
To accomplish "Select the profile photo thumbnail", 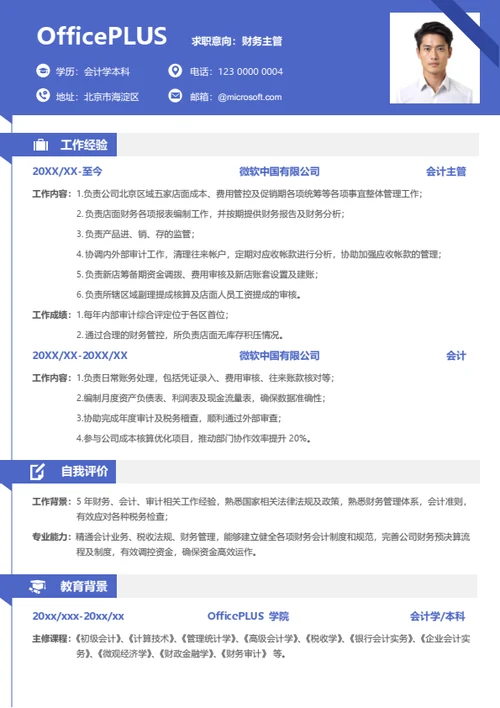I will tap(435, 58).
